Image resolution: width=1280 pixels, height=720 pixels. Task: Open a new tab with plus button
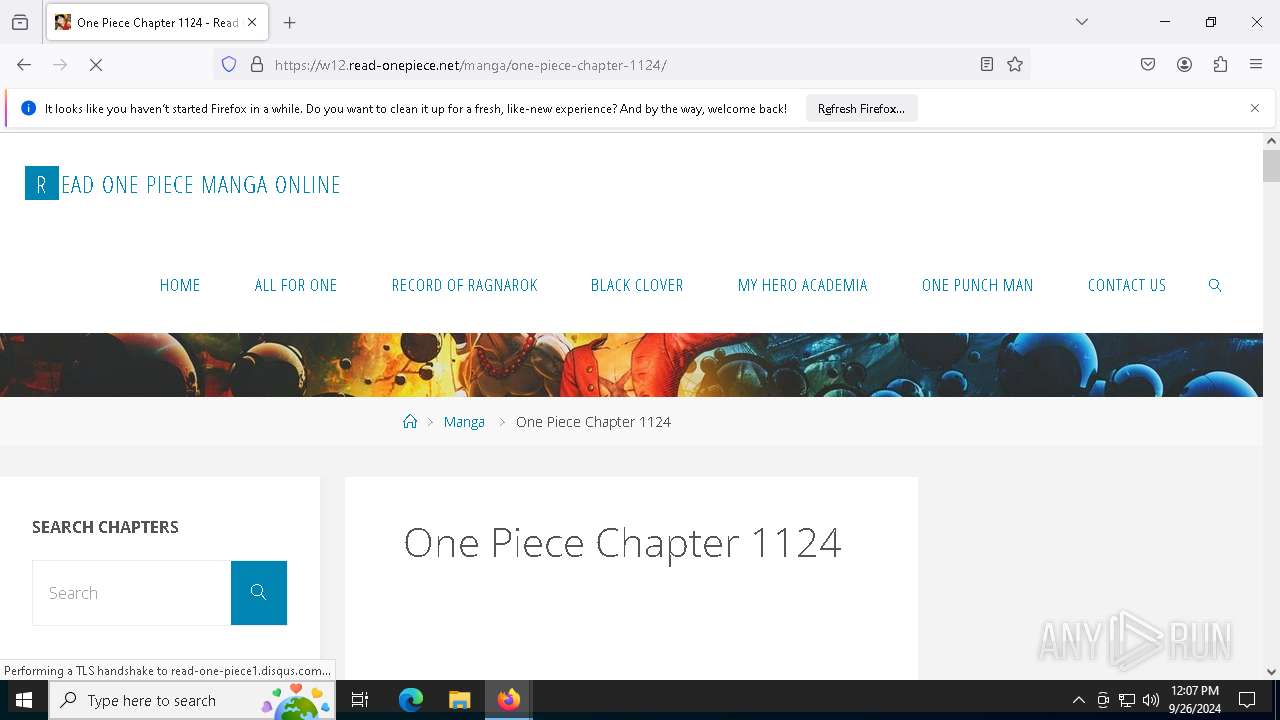click(x=290, y=22)
